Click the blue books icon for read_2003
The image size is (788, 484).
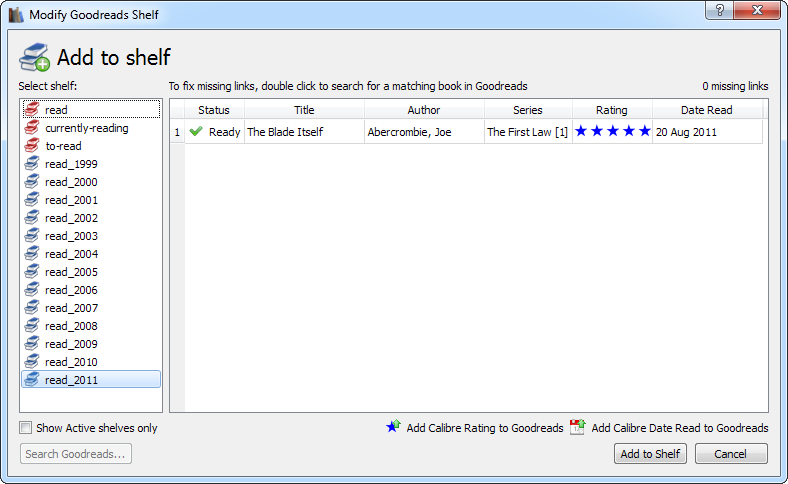(x=32, y=235)
